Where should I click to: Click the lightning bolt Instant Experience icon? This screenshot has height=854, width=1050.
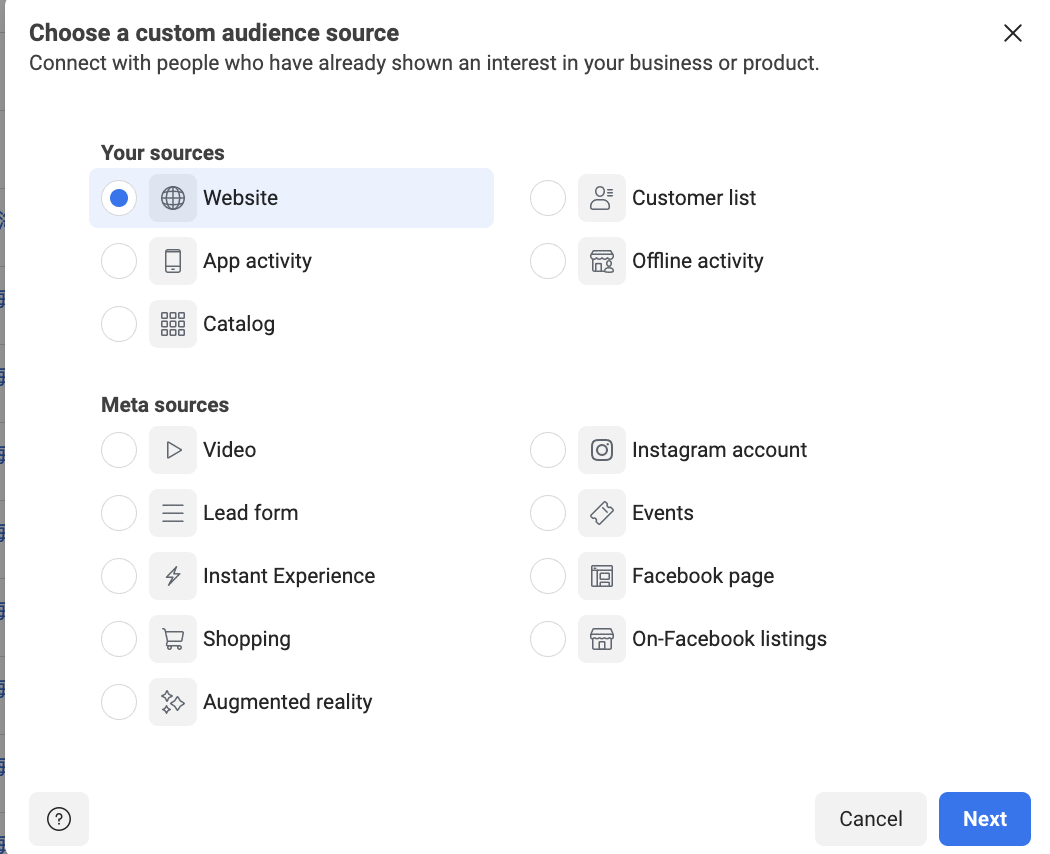(x=173, y=576)
